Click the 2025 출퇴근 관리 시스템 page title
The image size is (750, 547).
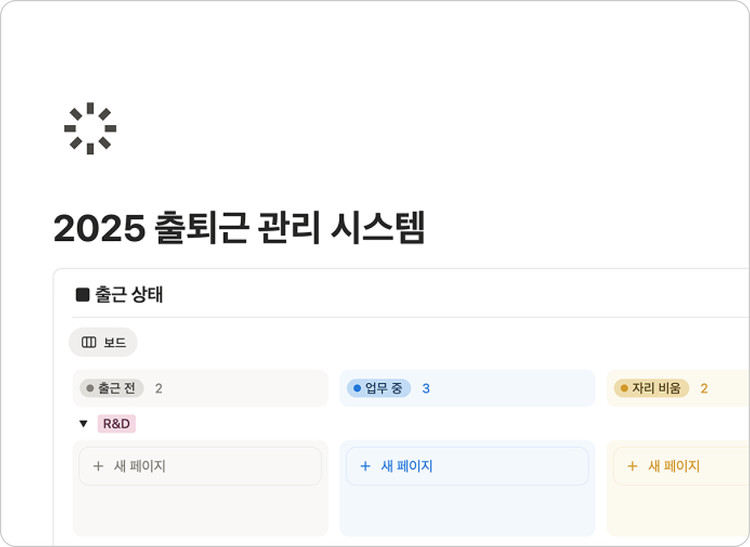[x=239, y=228]
